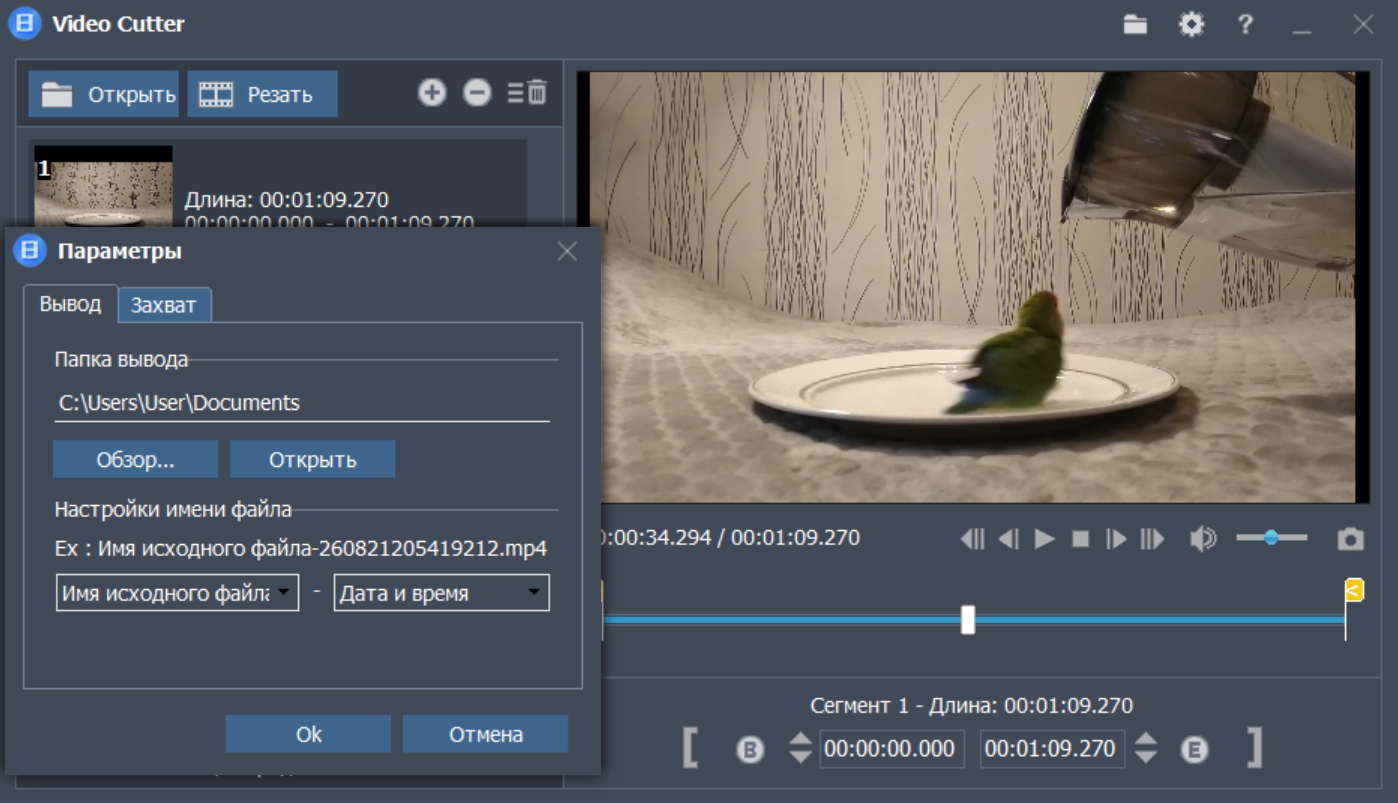Select the Вывод tab
Viewport: 1398px width, 803px height.
[x=71, y=304]
